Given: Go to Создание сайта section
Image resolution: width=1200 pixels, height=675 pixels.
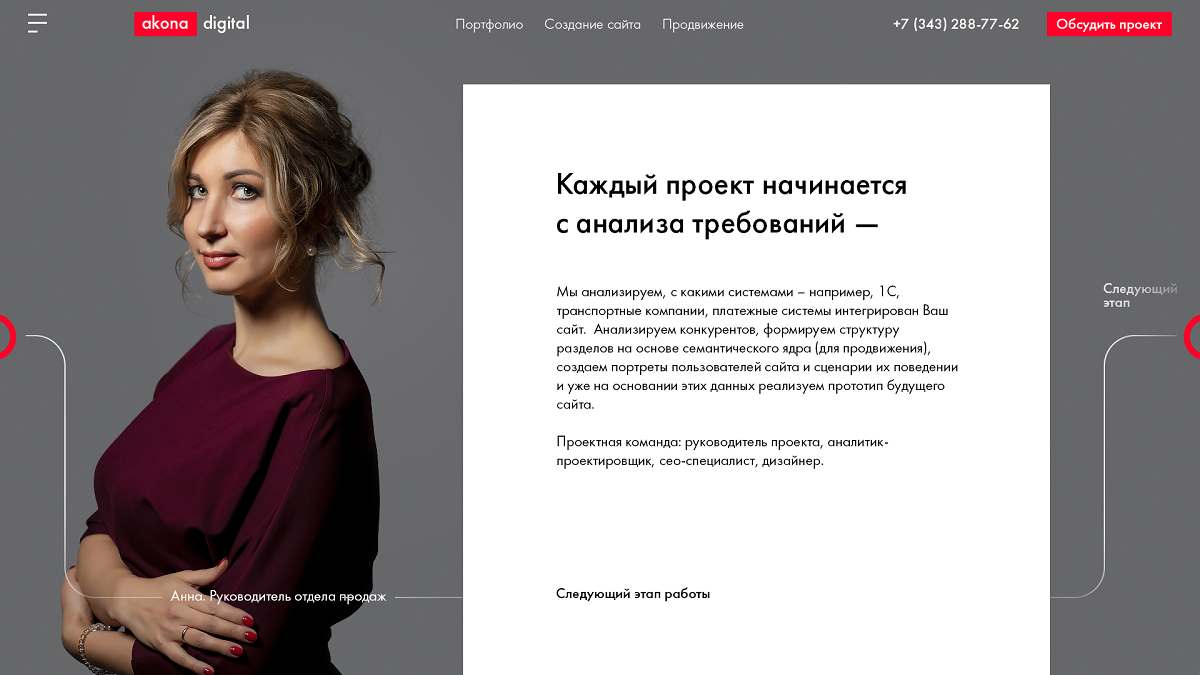Looking at the screenshot, I should [592, 24].
